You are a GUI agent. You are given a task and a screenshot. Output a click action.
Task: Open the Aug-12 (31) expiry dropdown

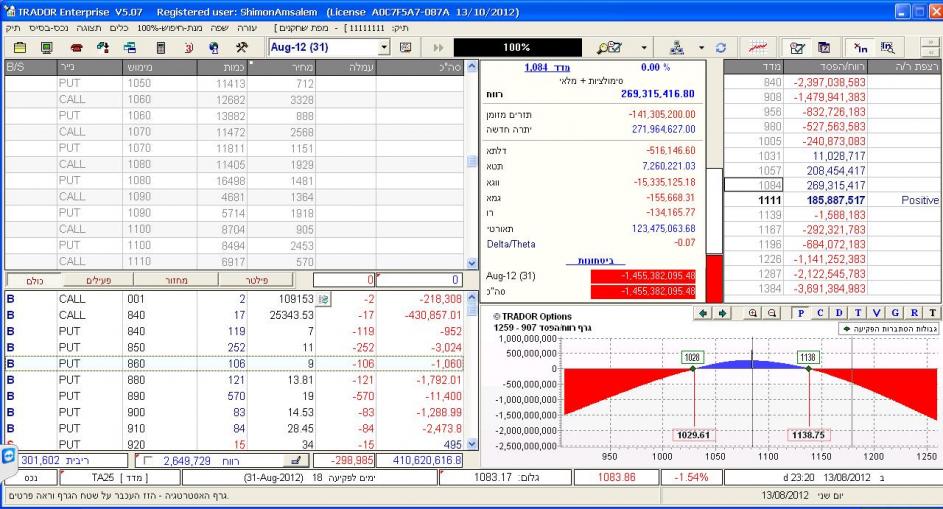tap(384, 47)
